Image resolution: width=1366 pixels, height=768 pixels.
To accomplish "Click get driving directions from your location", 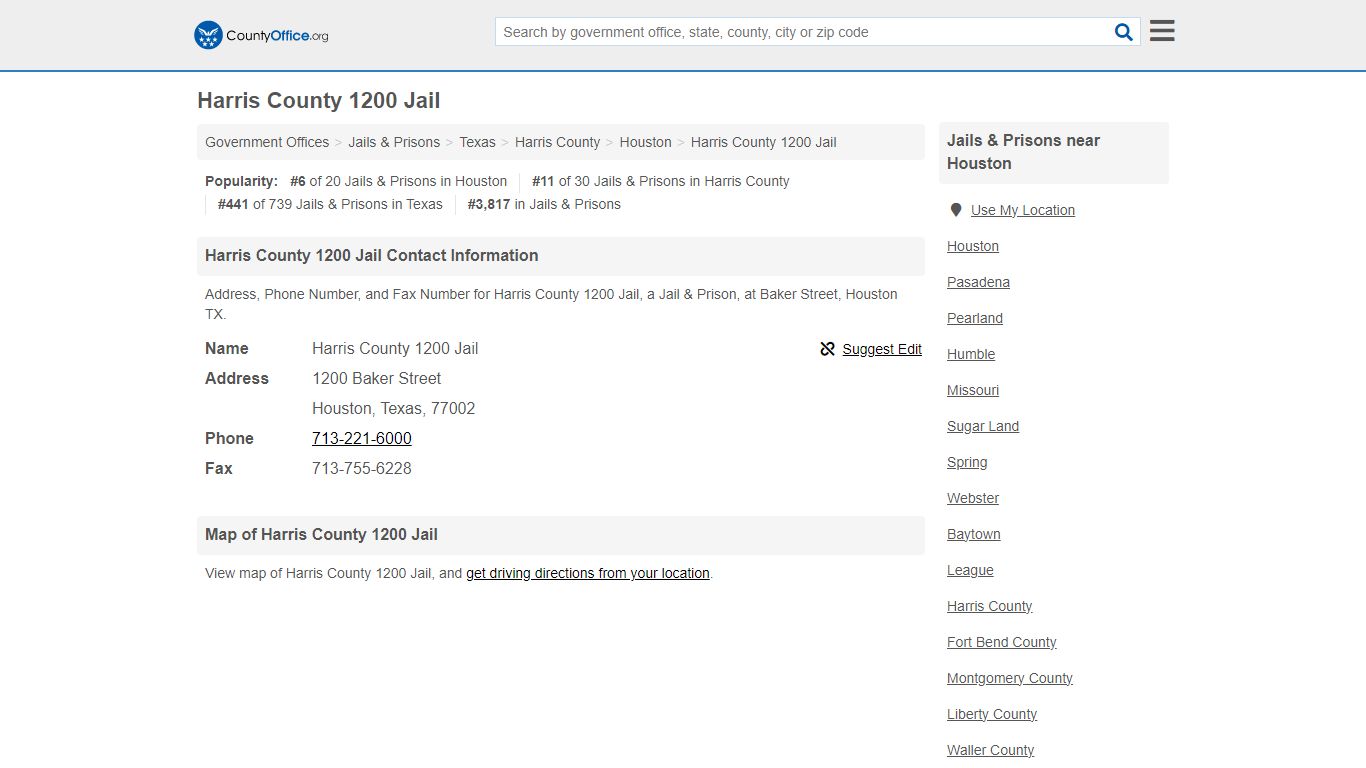I will pos(588,573).
